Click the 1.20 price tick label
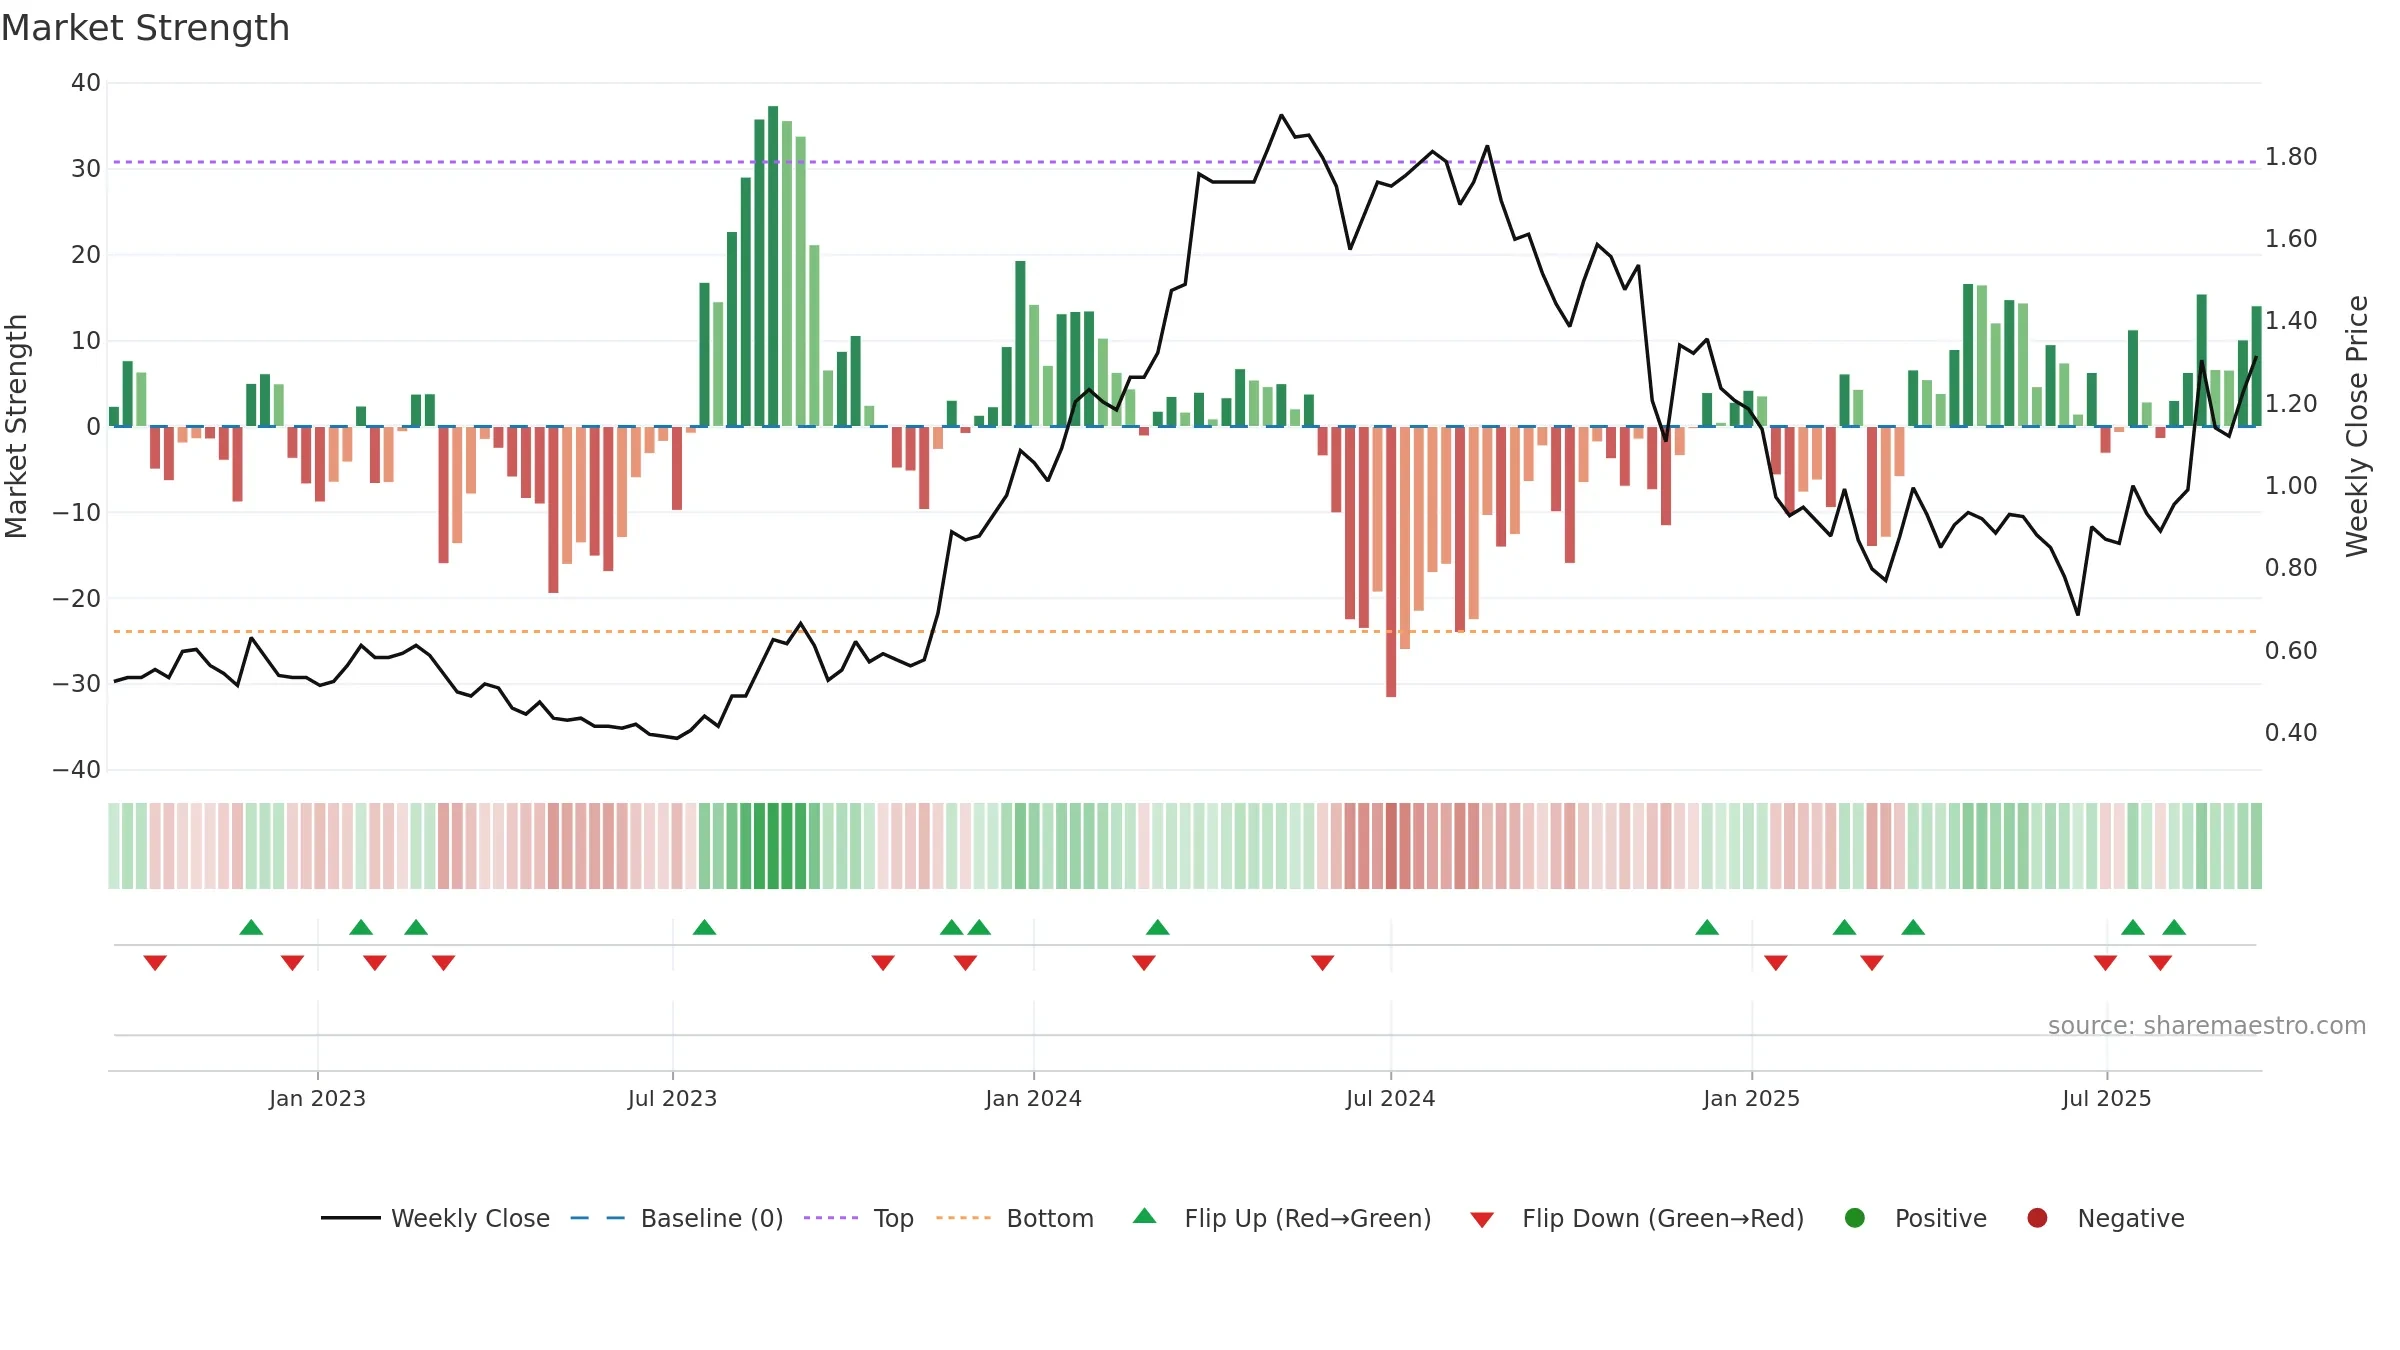Image resolution: width=2400 pixels, height=1350 pixels. tap(2291, 404)
